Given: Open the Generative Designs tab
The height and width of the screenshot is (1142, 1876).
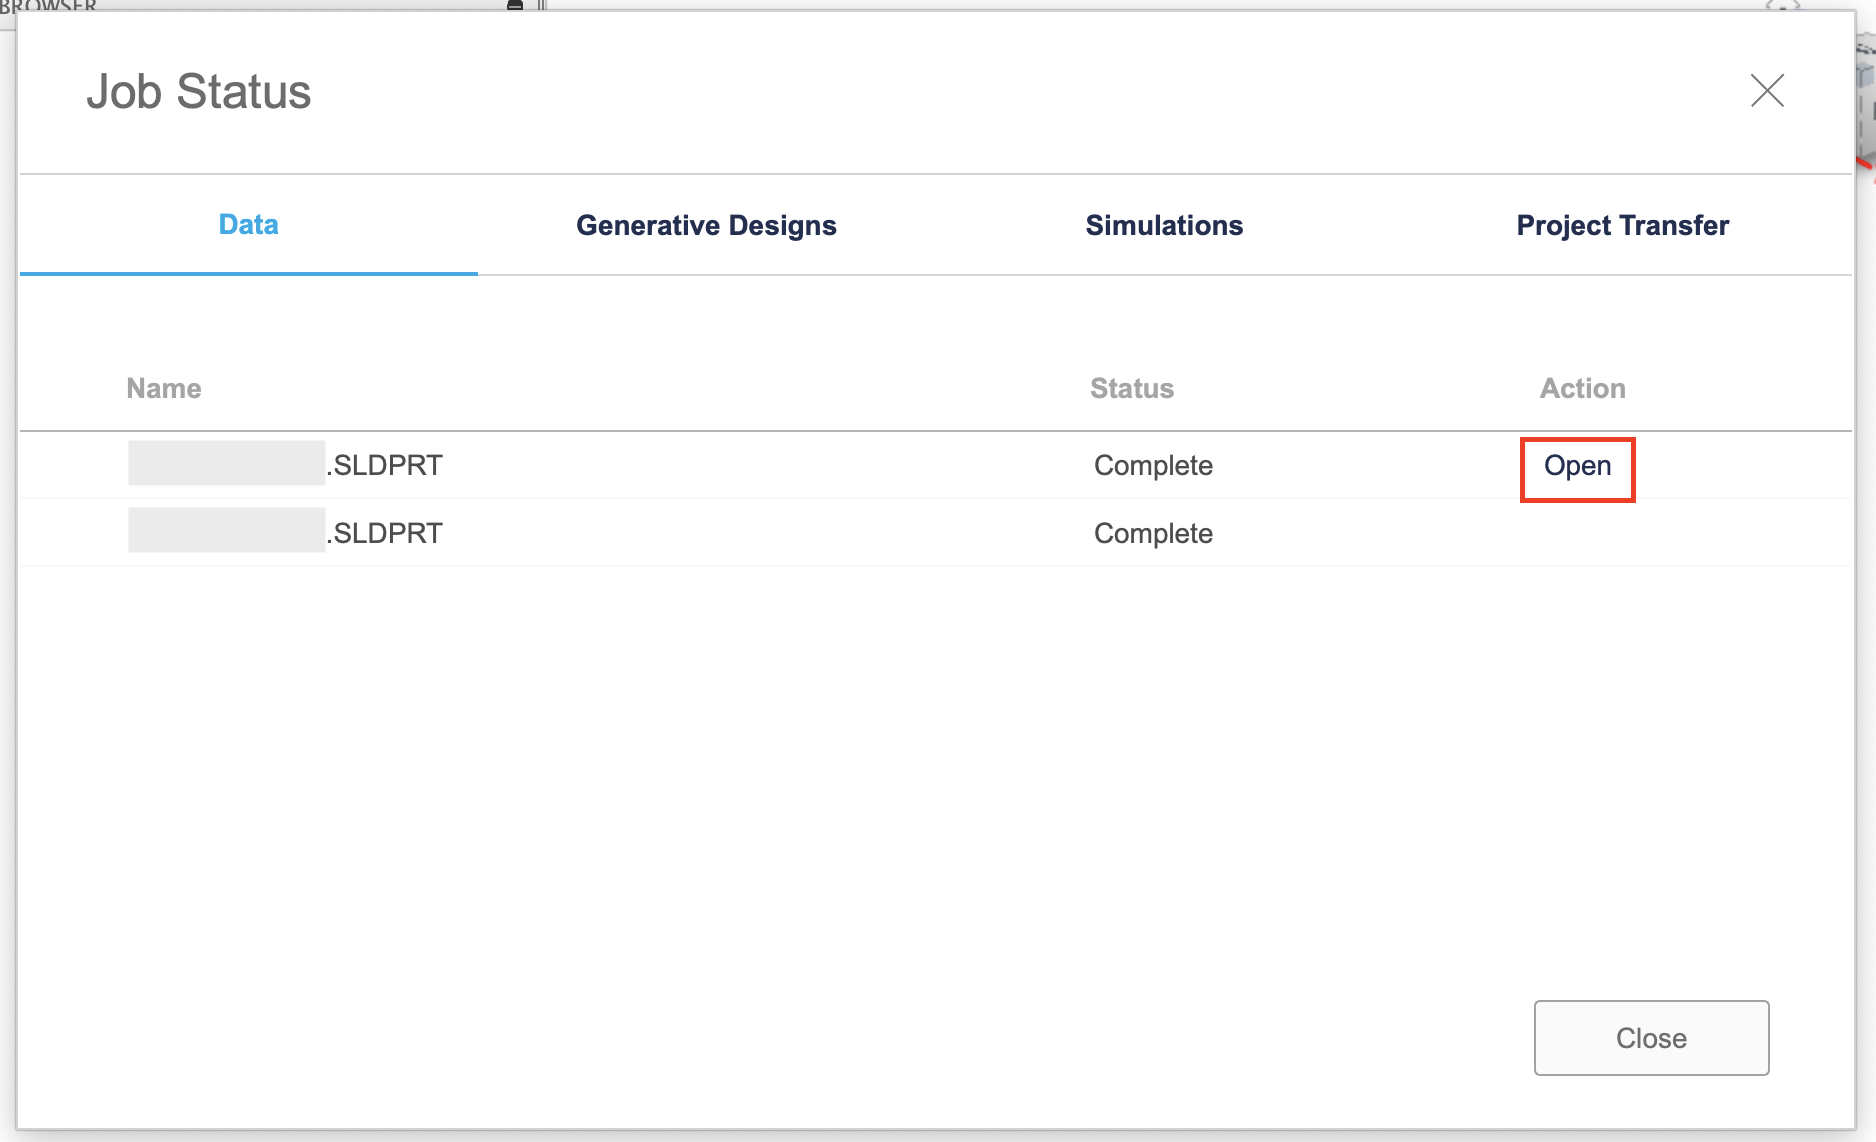Looking at the screenshot, I should tap(706, 225).
